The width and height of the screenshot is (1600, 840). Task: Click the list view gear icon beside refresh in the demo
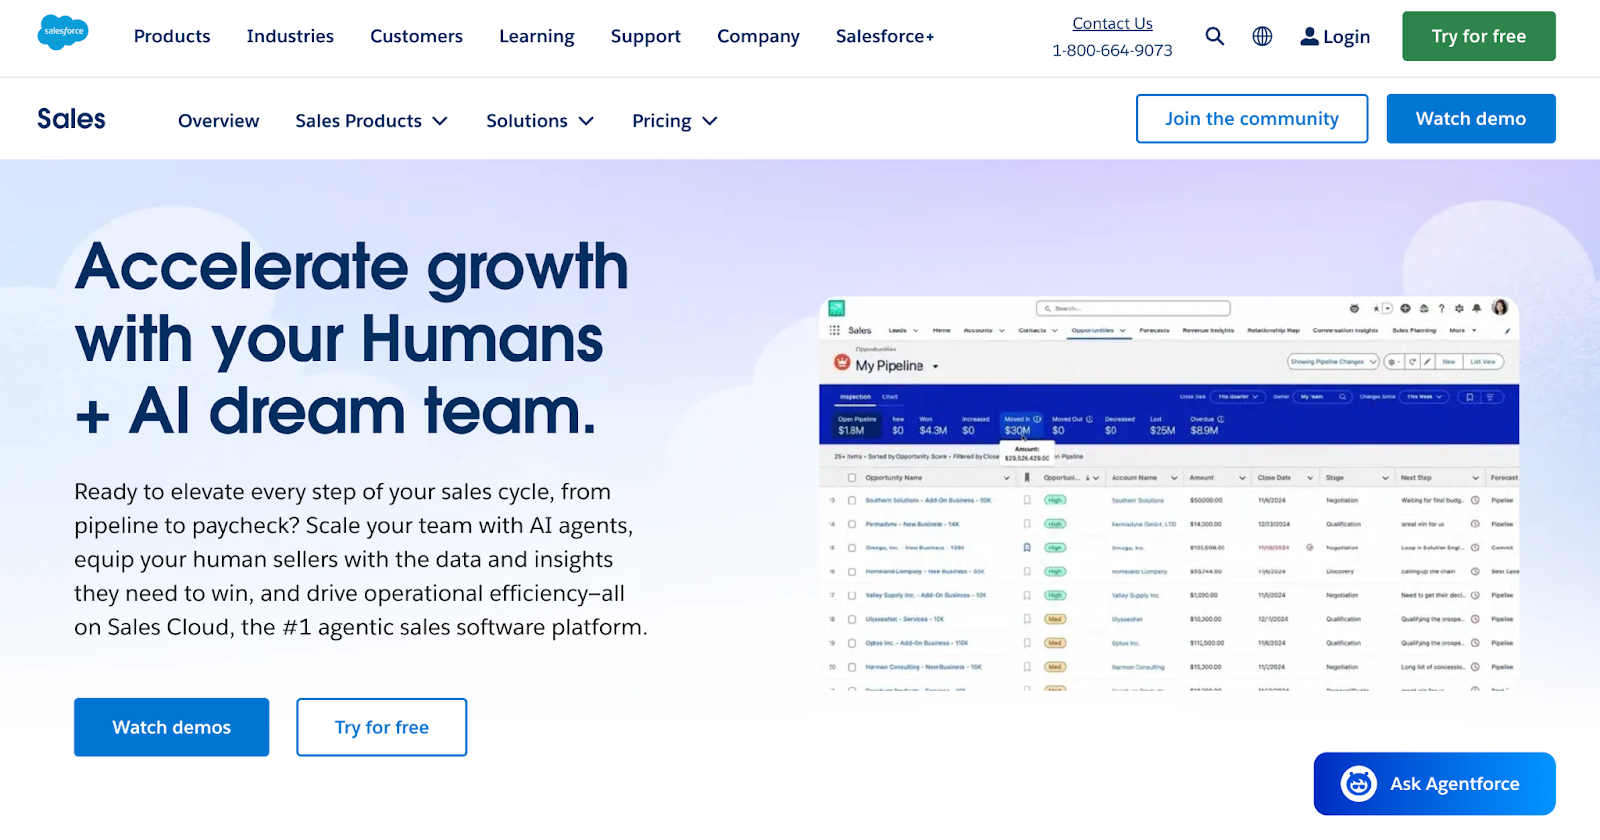[1393, 361]
